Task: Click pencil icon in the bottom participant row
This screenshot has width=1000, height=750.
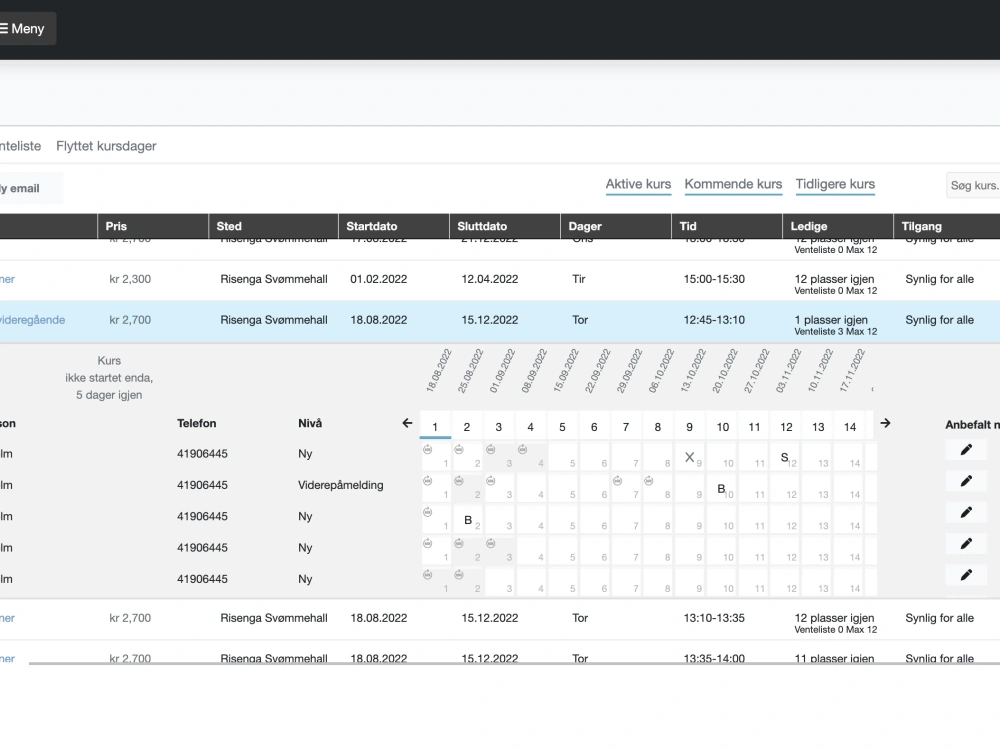Action: [x=966, y=575]
